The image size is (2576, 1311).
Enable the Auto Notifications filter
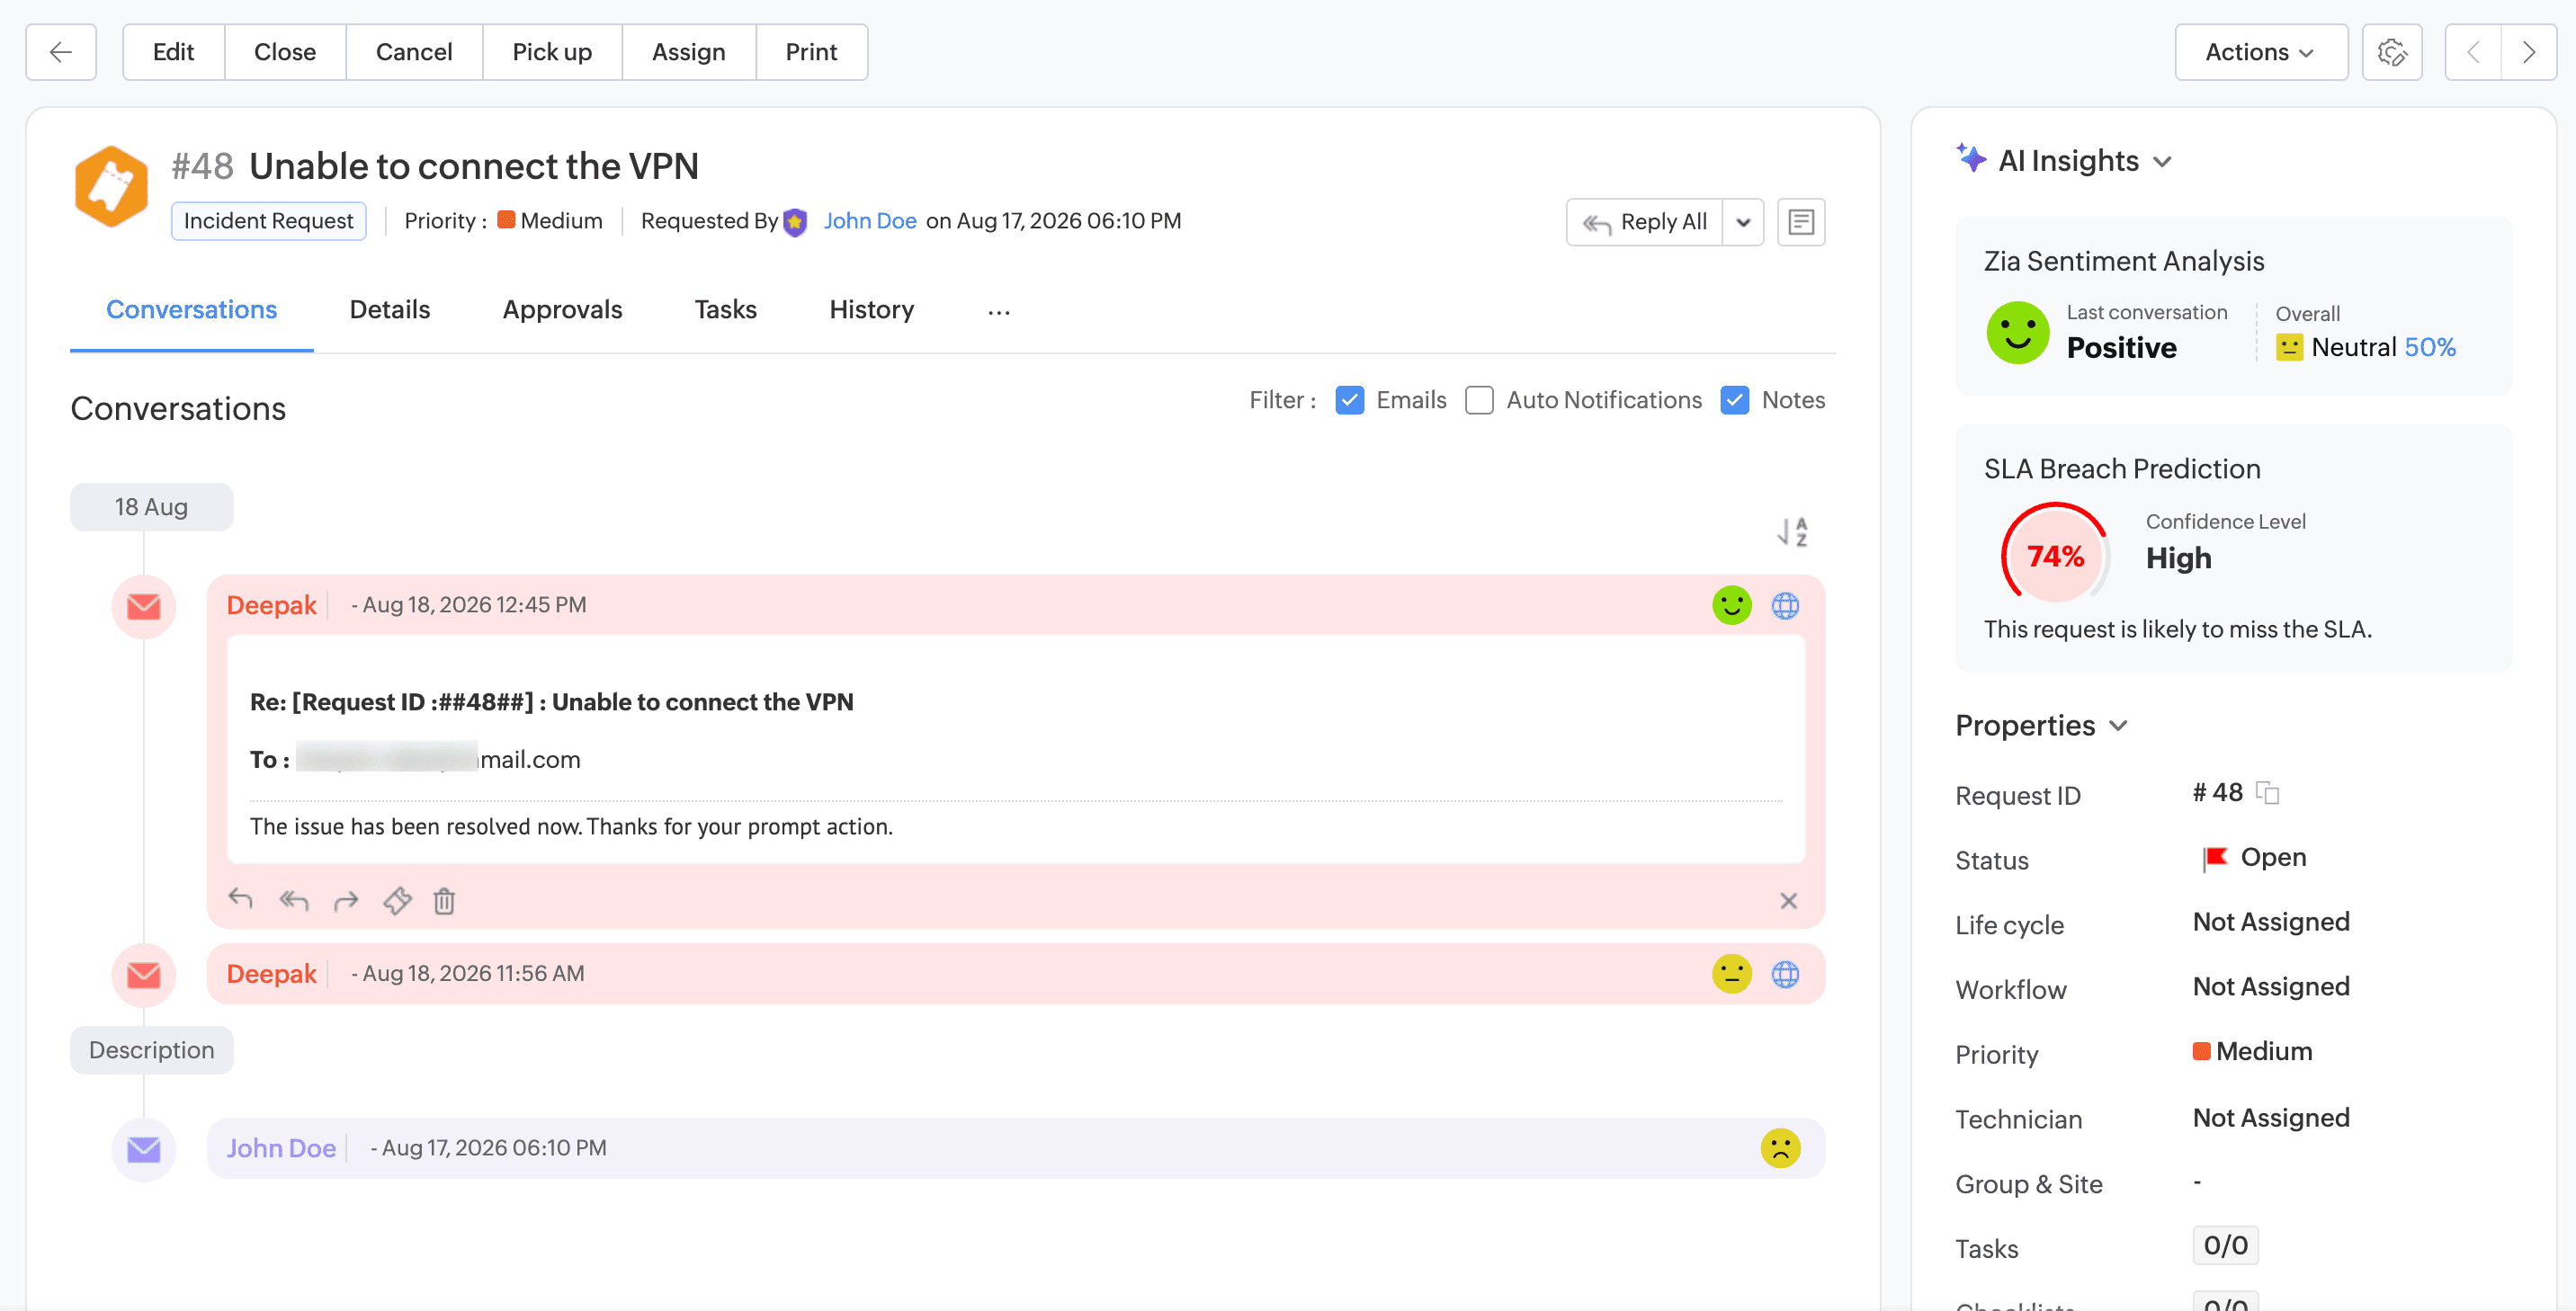(1479, 400)
